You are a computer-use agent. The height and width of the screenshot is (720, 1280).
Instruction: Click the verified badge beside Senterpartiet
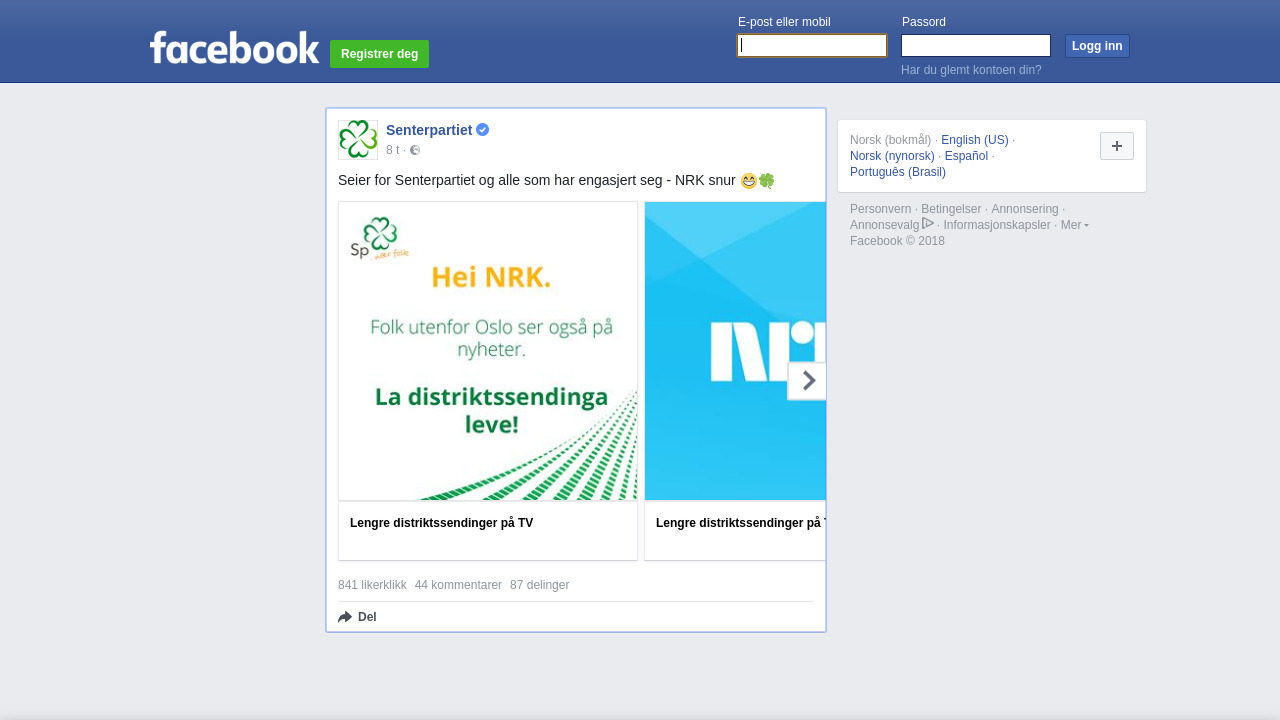pyautogui.click(x=482, y=130)
